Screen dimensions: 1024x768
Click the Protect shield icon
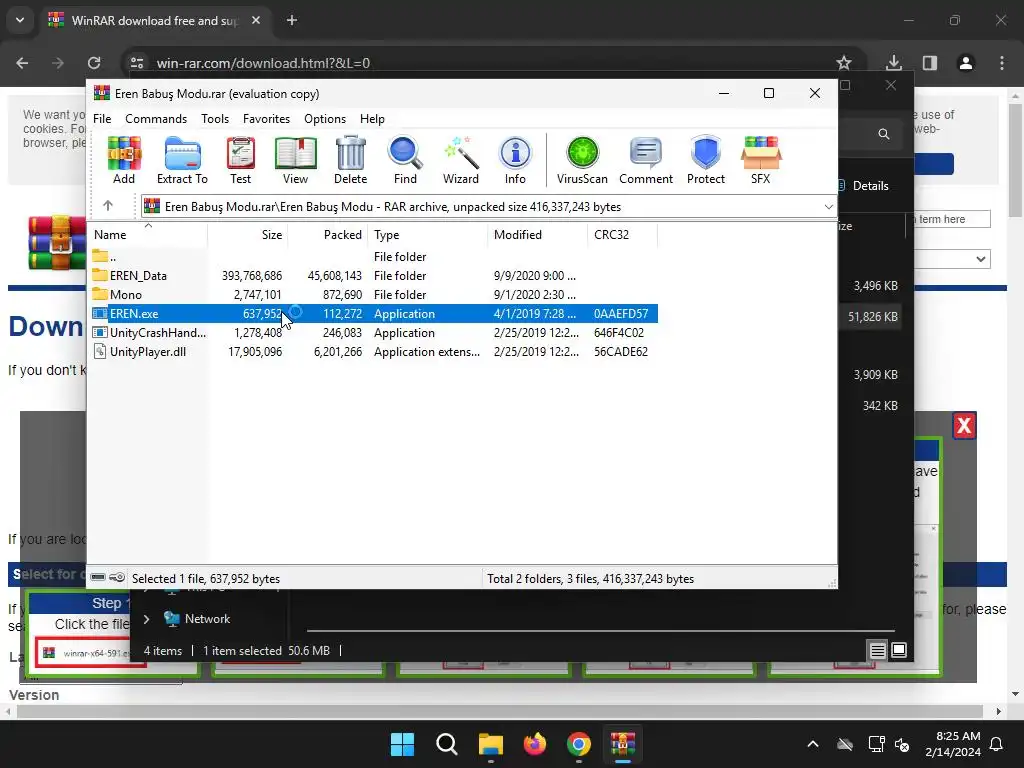706,160
